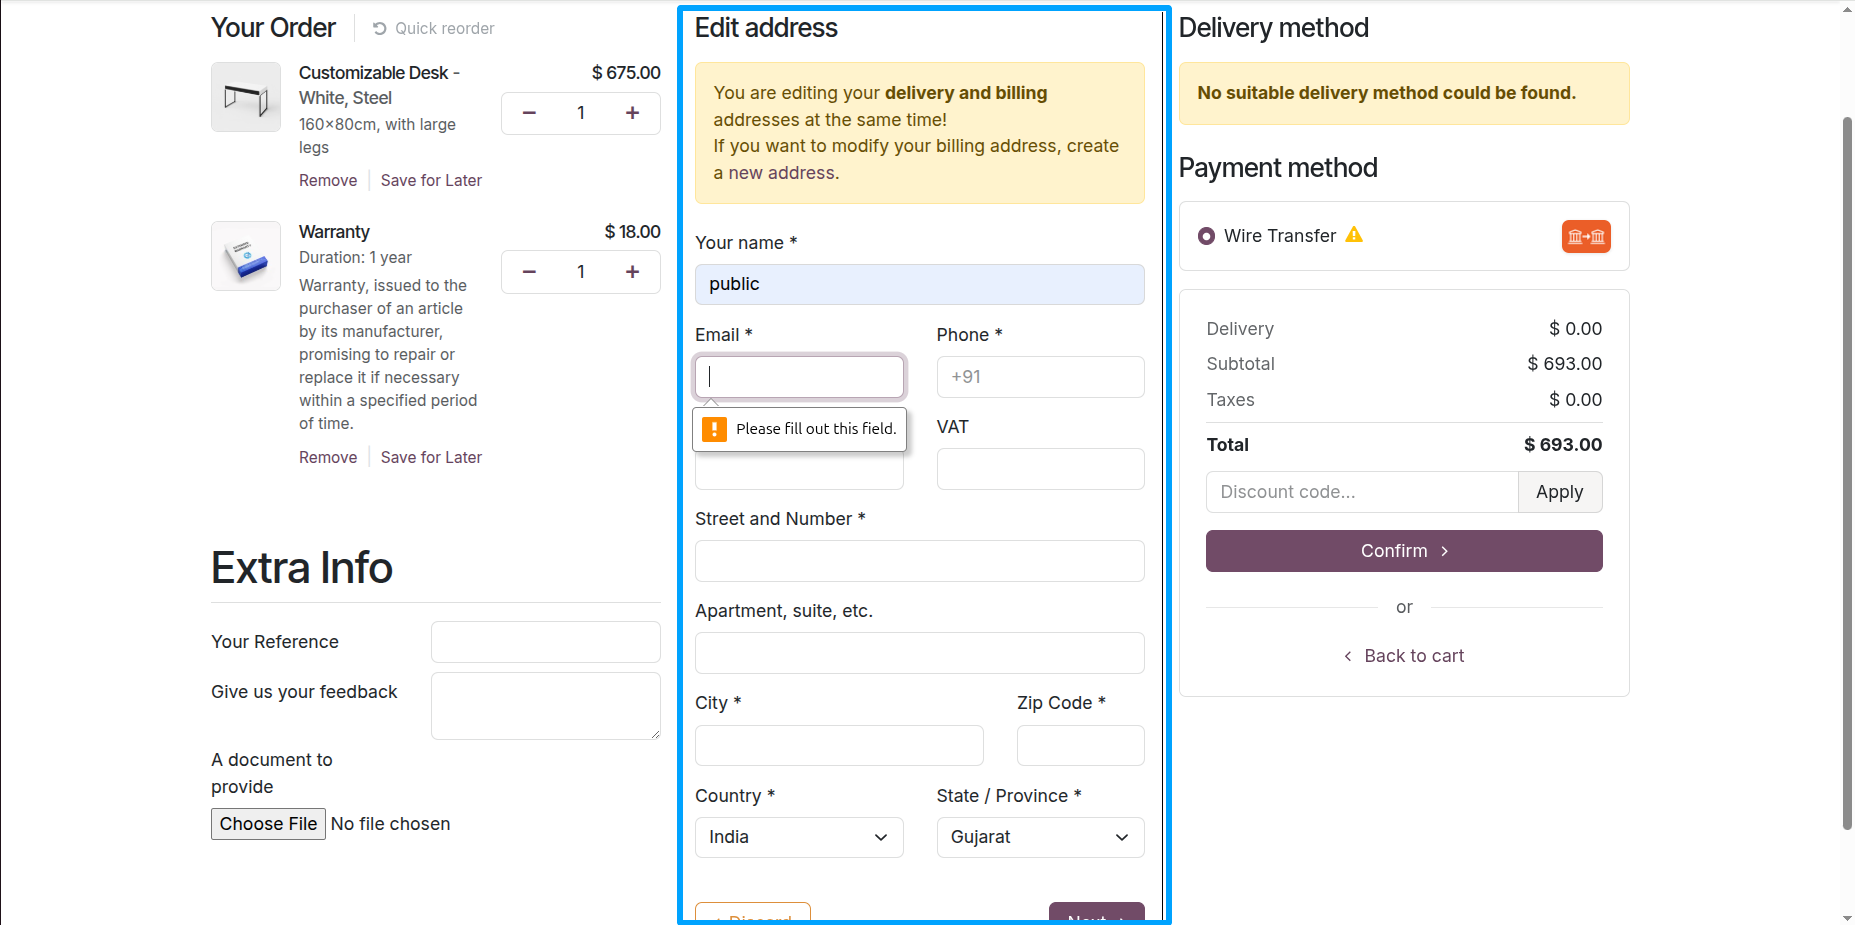Image resolution: width=1855 pixels, height=925 pixels.
Task: Click the Quick reorder icon
Action: pos(380,29)
